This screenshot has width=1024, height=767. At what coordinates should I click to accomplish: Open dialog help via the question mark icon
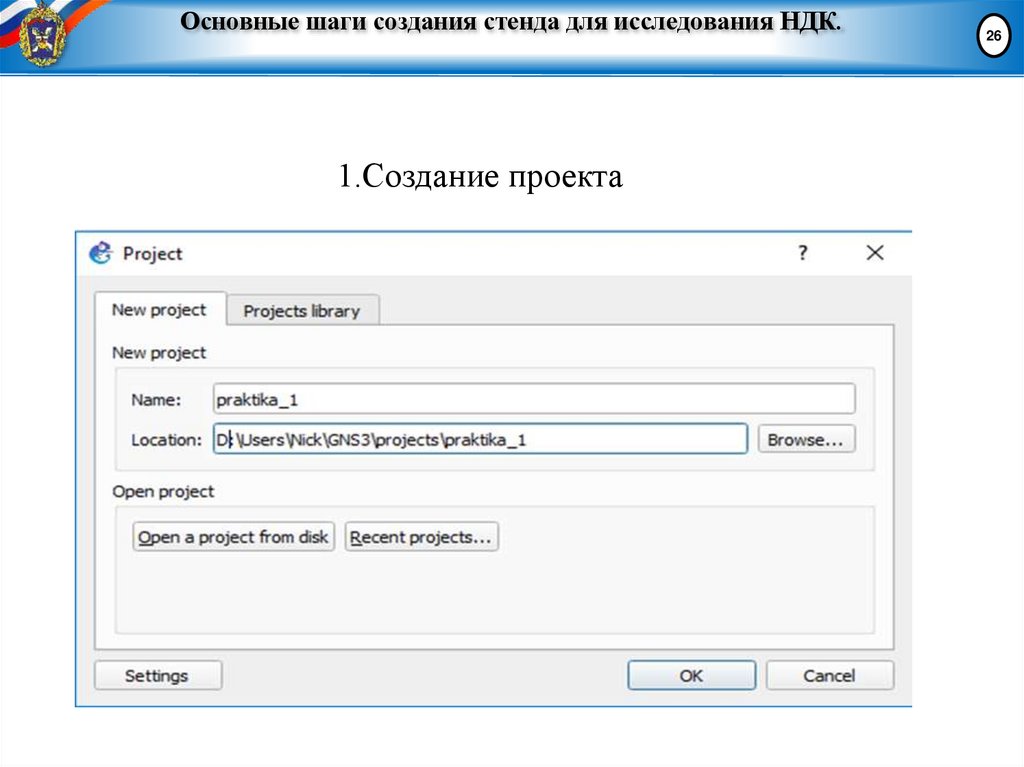coord(802,253)
